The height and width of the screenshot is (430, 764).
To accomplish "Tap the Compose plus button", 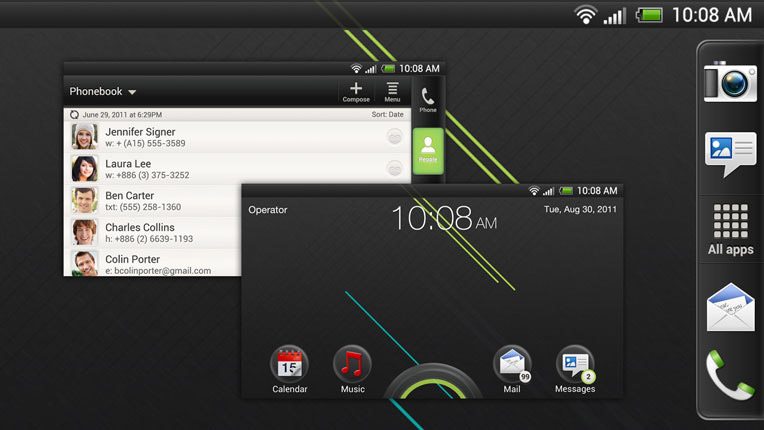I will pos(356,92).
